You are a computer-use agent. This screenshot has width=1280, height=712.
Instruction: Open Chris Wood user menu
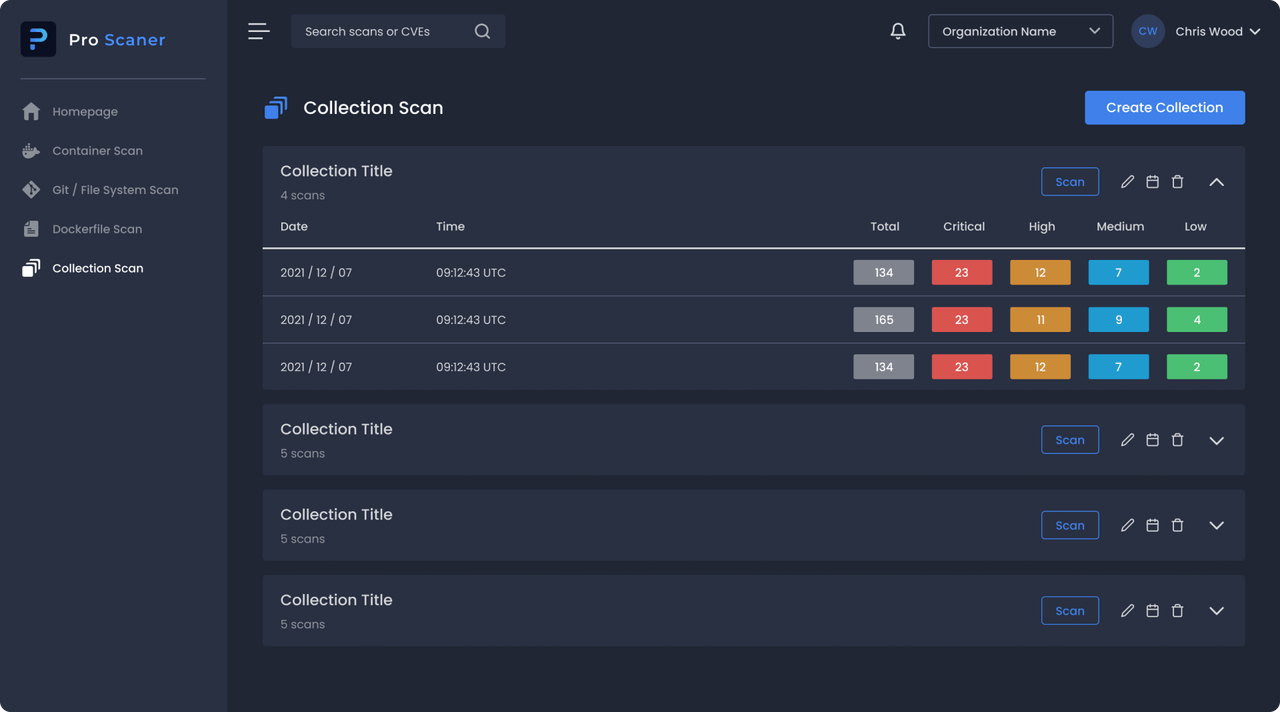[1217, 31]
